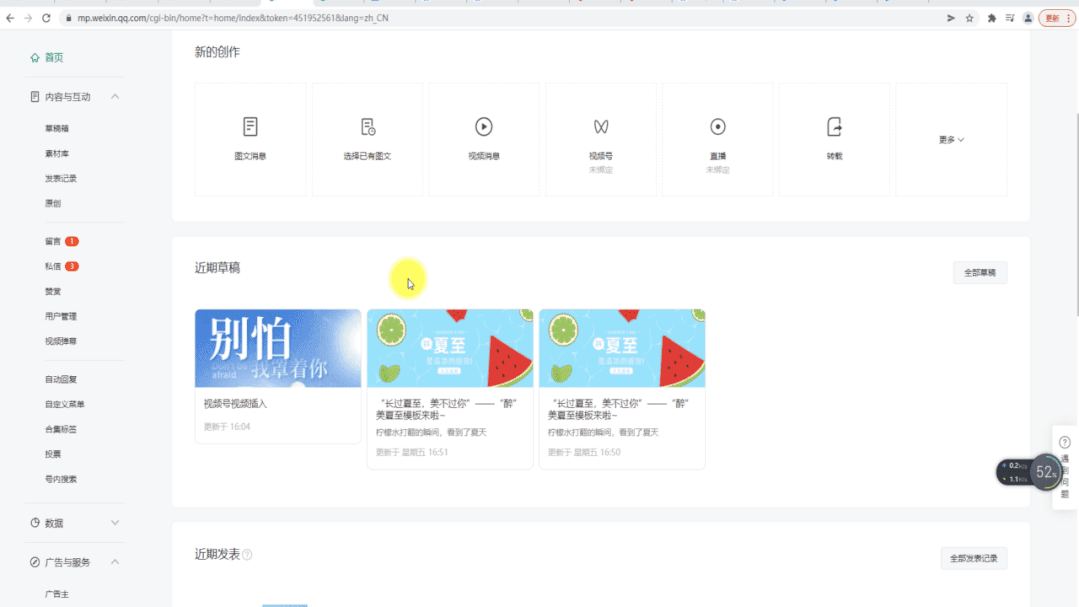Viewport: 1079px width, 607px height.
Task: Open 素材库 in the sidebar
Action: point(56,153)
